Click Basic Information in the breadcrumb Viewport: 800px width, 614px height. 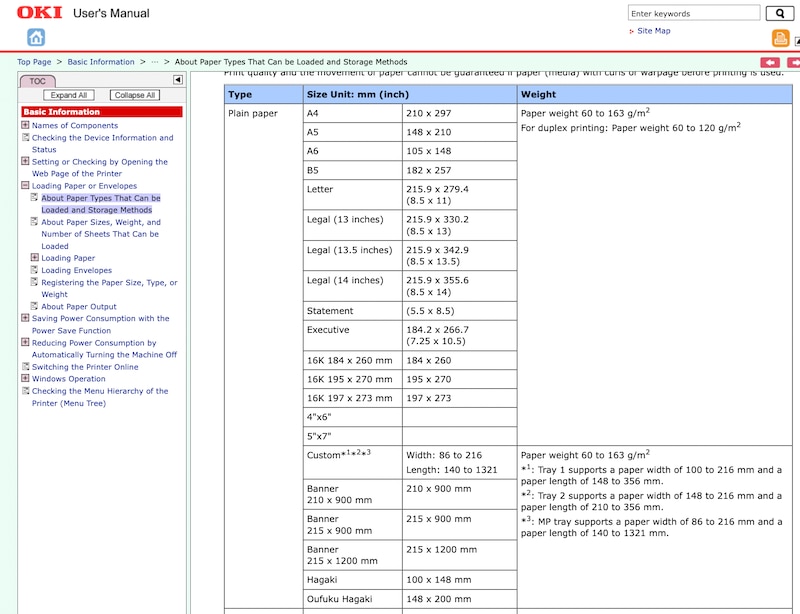[101, 62]
